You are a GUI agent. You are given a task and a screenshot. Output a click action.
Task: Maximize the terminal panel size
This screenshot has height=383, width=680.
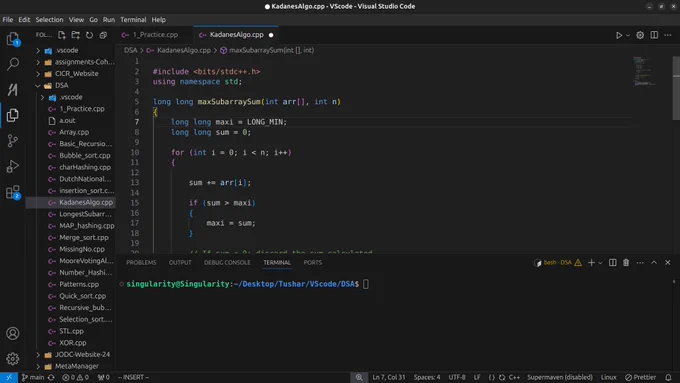(654, 262)
